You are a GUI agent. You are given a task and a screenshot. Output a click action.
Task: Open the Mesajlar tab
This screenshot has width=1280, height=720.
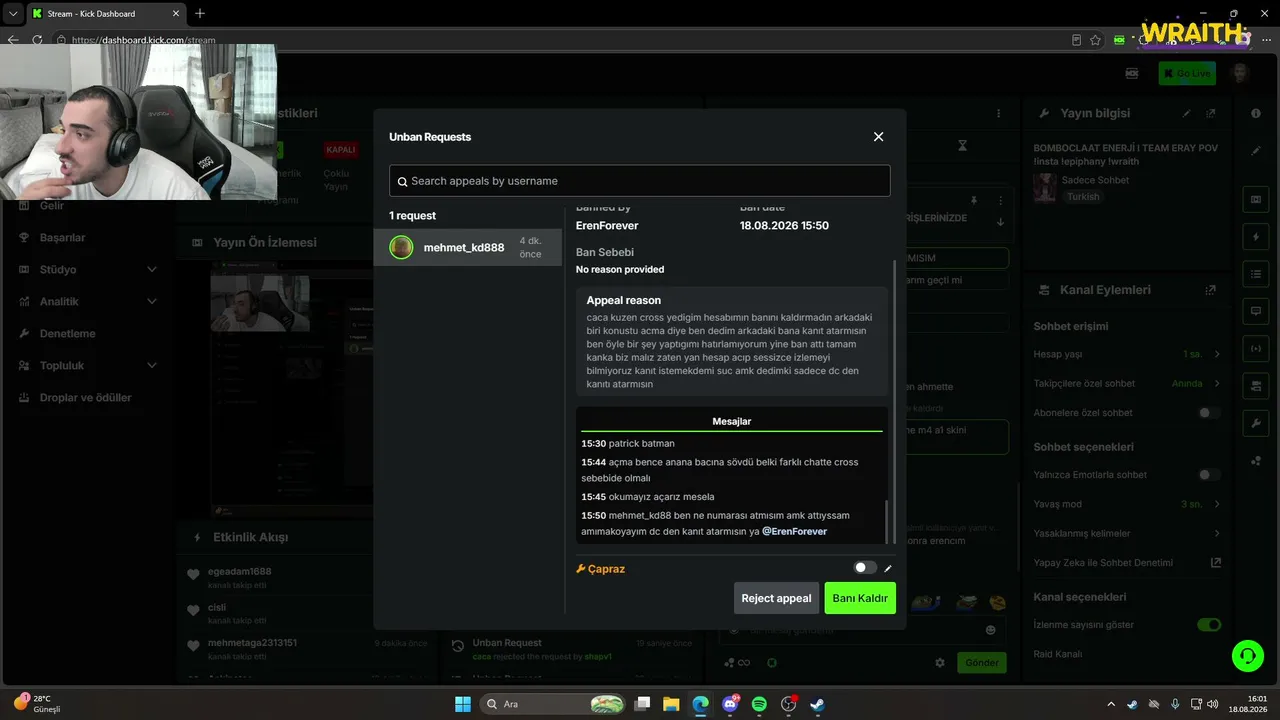732,421
